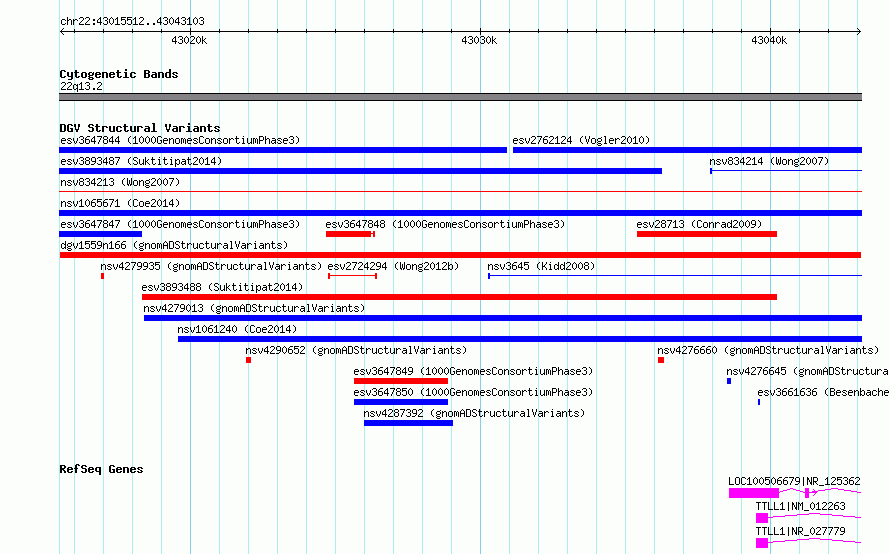Screen dimensions: 890x554
Task: Open nsv4276660 (gnomADStructuralVariants) label
Action: pyautogui.click(x=768, y=350)
